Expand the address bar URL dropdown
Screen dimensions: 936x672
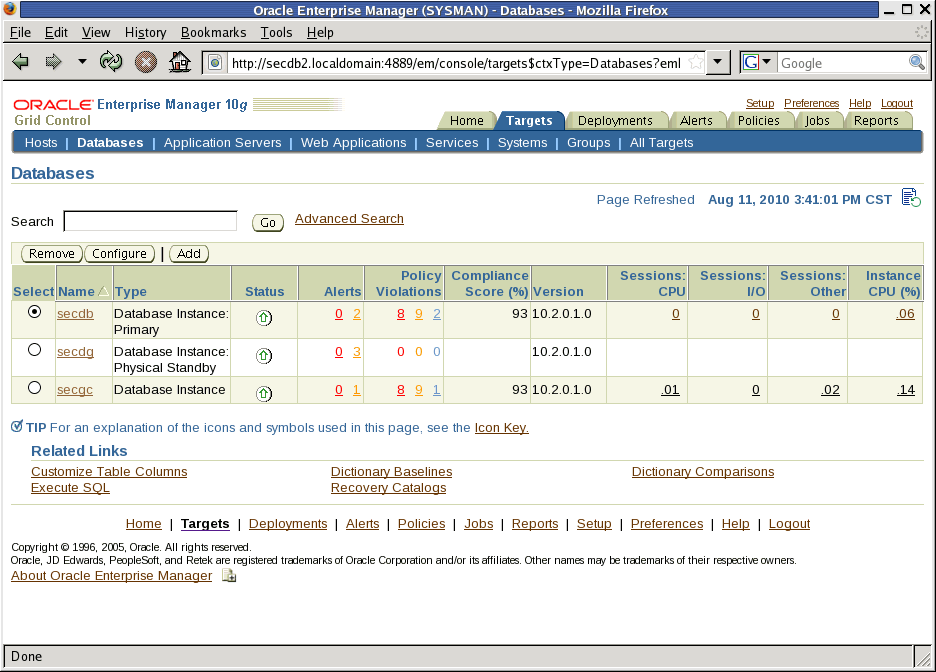click(718, 62)
